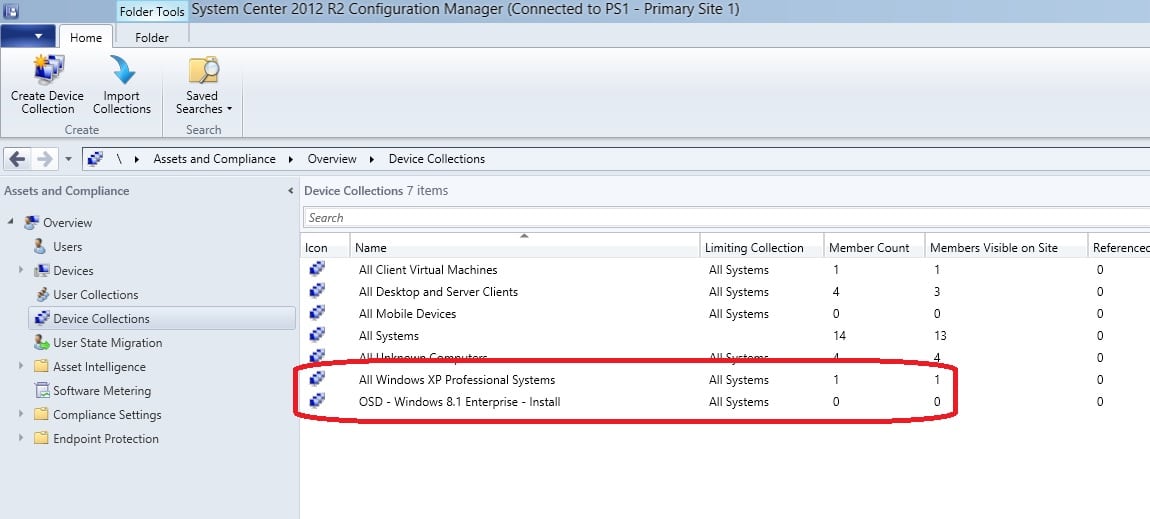Click the Users icon in navigation tree

[x=40, y=246]
